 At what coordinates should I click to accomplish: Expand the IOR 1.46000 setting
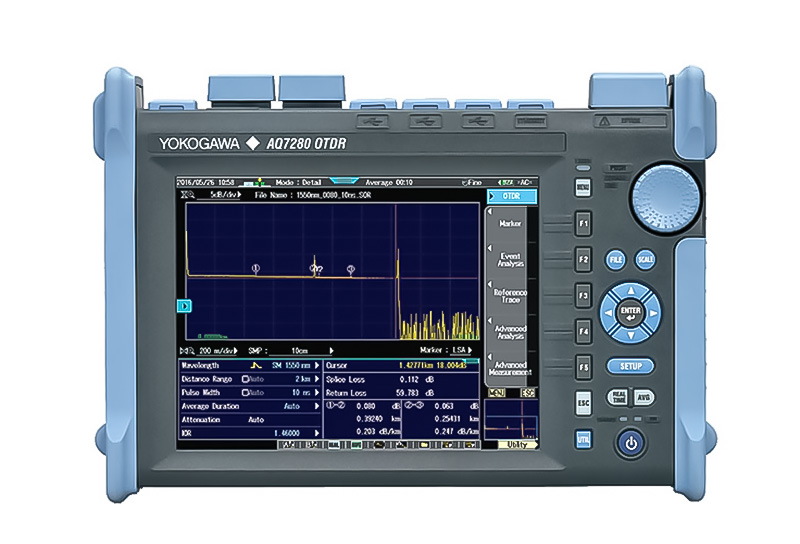(250, 433)
